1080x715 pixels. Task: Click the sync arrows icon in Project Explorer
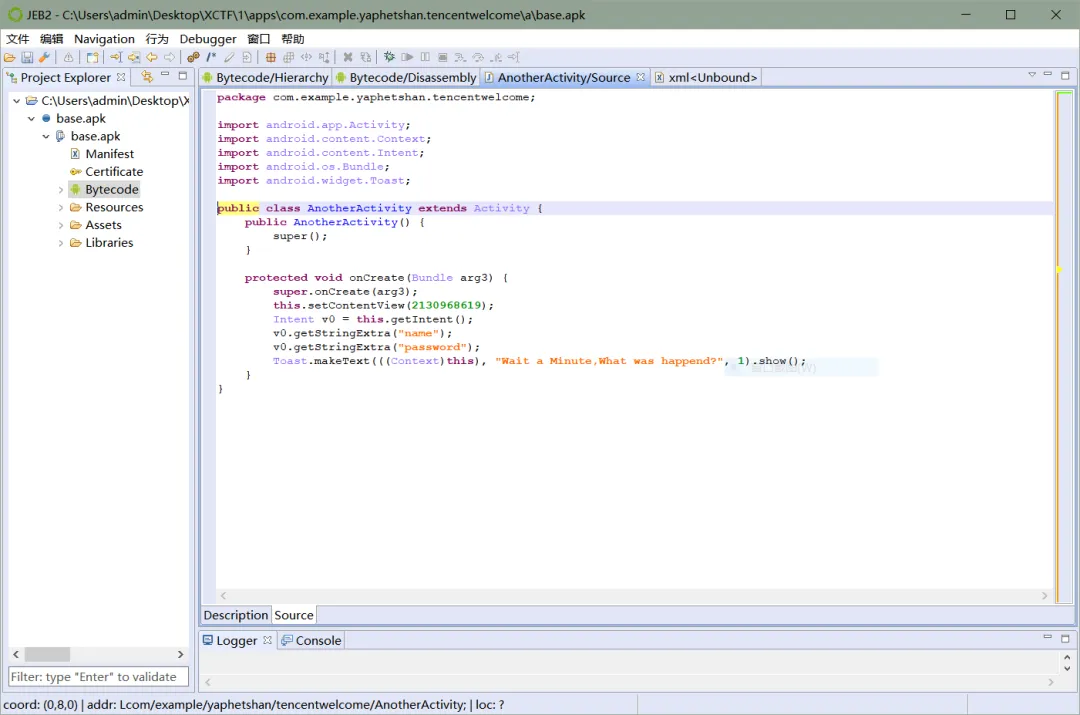[x=147, y=77]
